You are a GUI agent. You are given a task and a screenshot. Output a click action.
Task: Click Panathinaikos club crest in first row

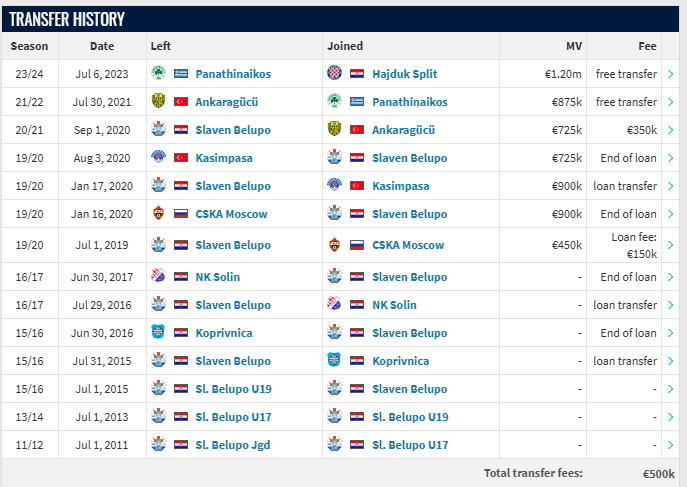click(158, 73)
